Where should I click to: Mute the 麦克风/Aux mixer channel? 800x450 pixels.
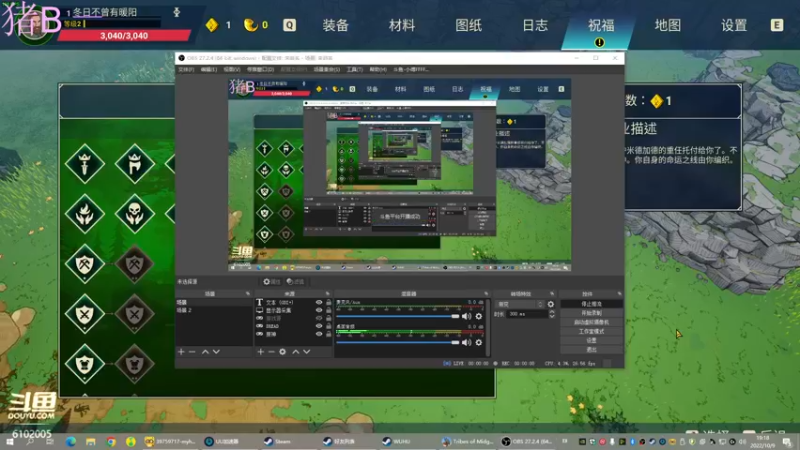[x=466, y=316]
